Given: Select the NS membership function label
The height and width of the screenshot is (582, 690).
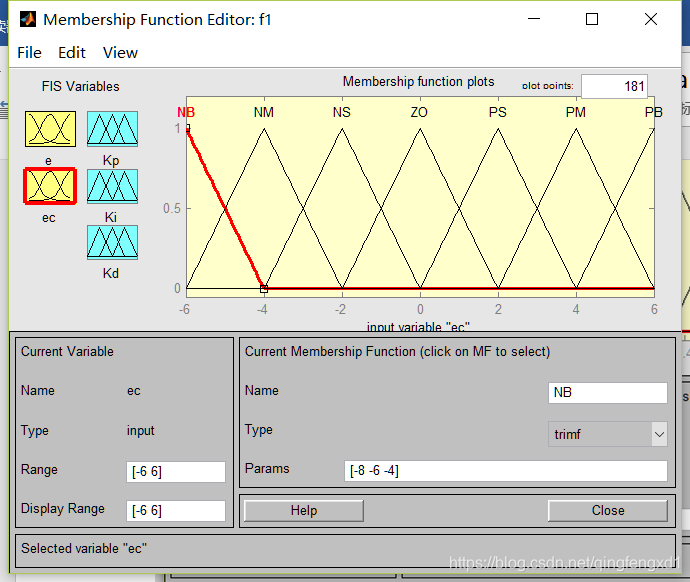Looking at the screenshot, I should pos(341,113).
